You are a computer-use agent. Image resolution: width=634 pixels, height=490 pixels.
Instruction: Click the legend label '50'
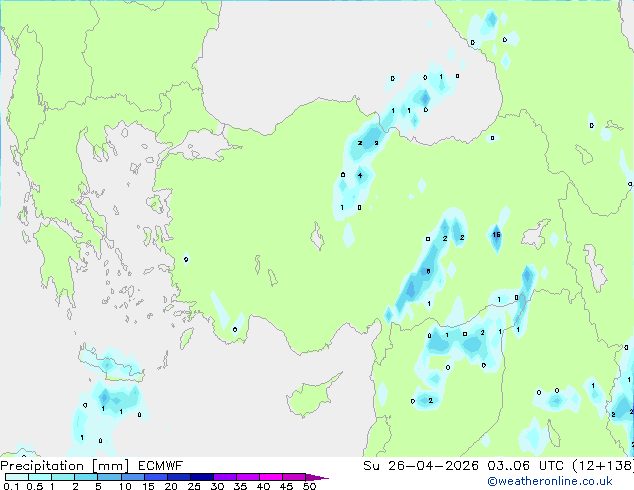point(309,486)
